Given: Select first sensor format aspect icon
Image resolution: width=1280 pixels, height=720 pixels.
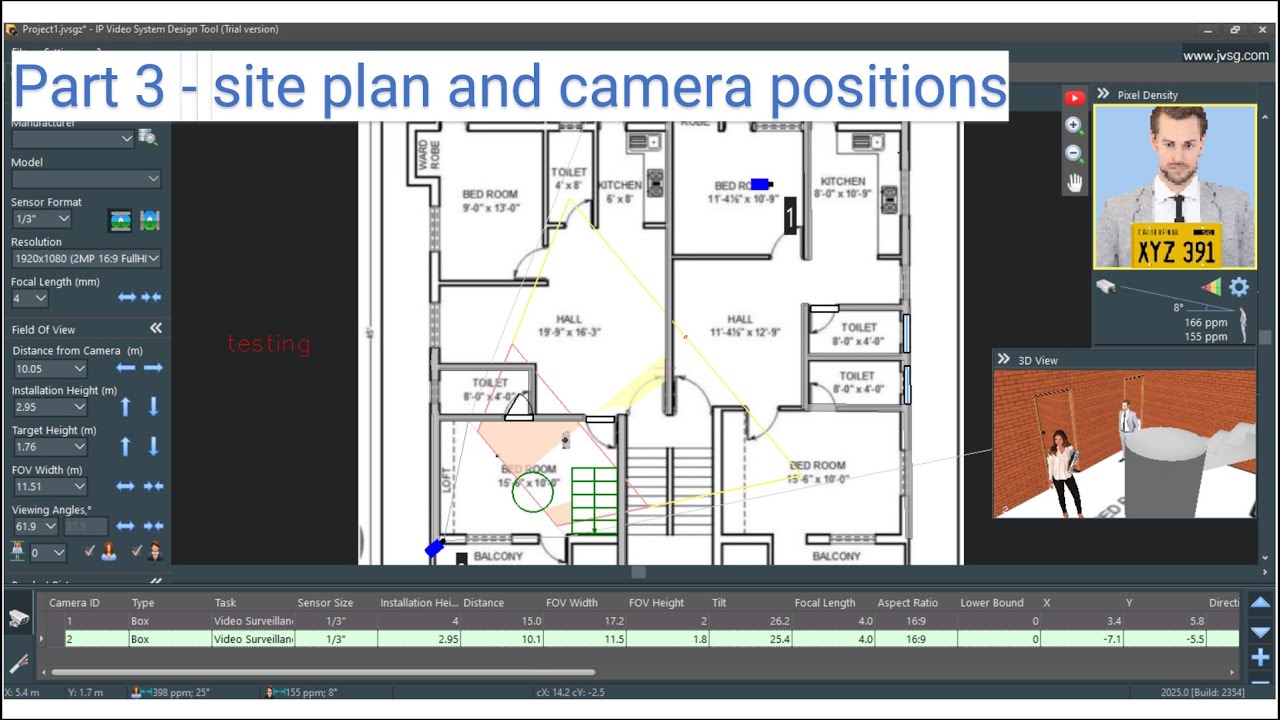Looking at the screenshot, I should pos(120,220).
